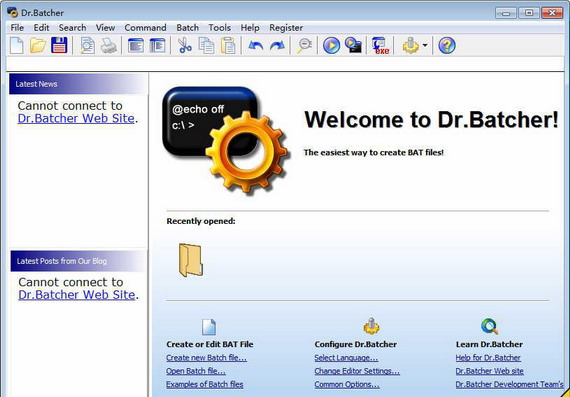Screen dimensions: 570x397
Task: Click the Cut scissors icon
Action: click(185, 46)
